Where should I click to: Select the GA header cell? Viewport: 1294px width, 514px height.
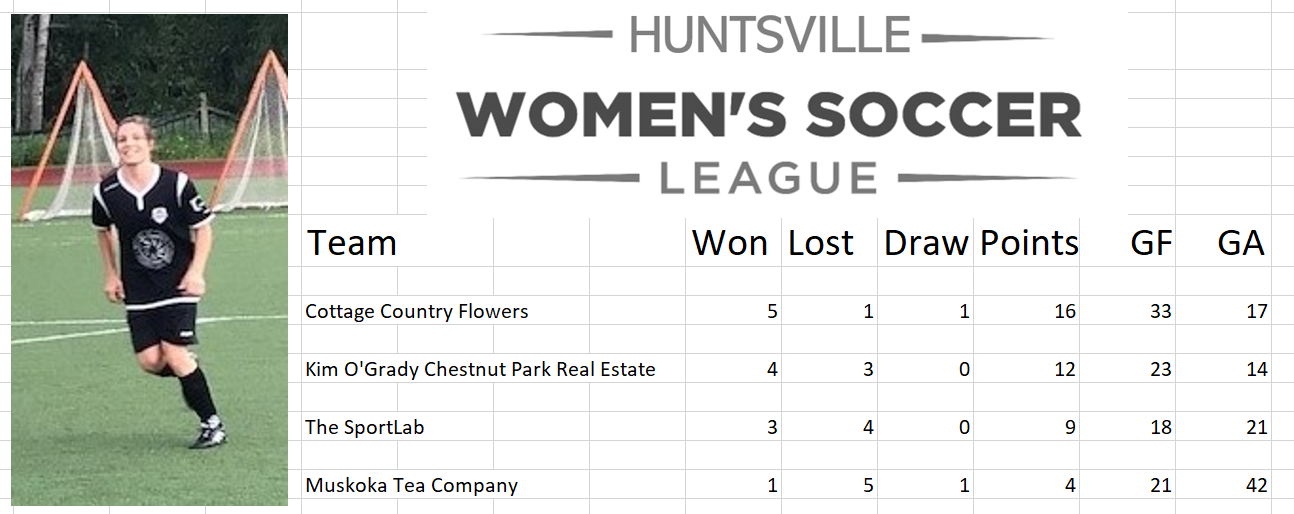coord(1241,243)
